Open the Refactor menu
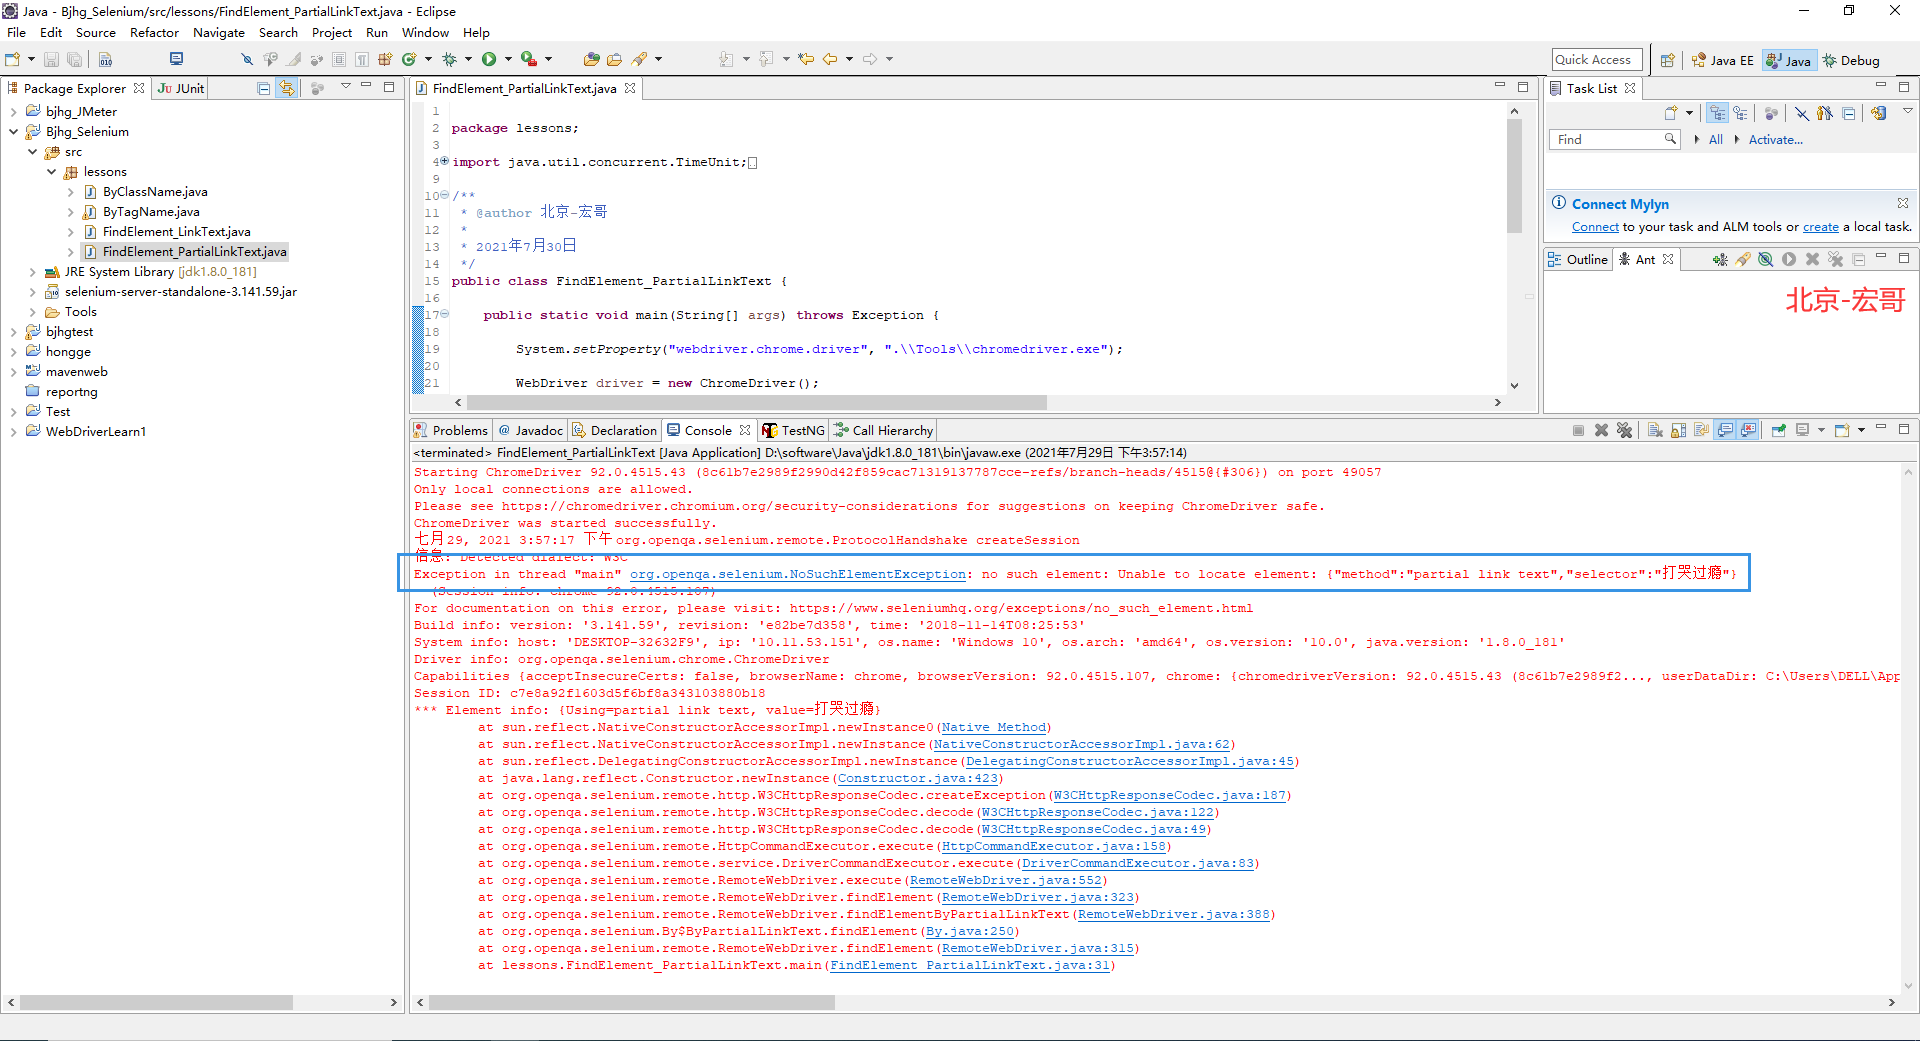 click(154, 33)
